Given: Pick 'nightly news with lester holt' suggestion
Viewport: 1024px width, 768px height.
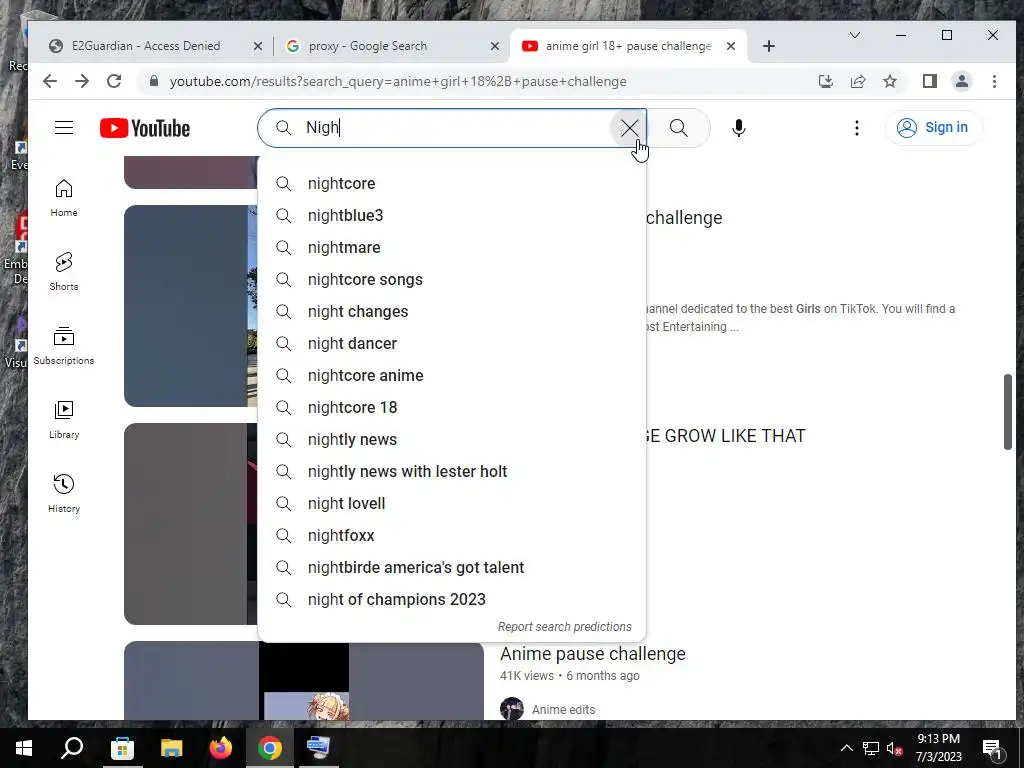Looking at the screenshot, I should [x=451, y=472].
